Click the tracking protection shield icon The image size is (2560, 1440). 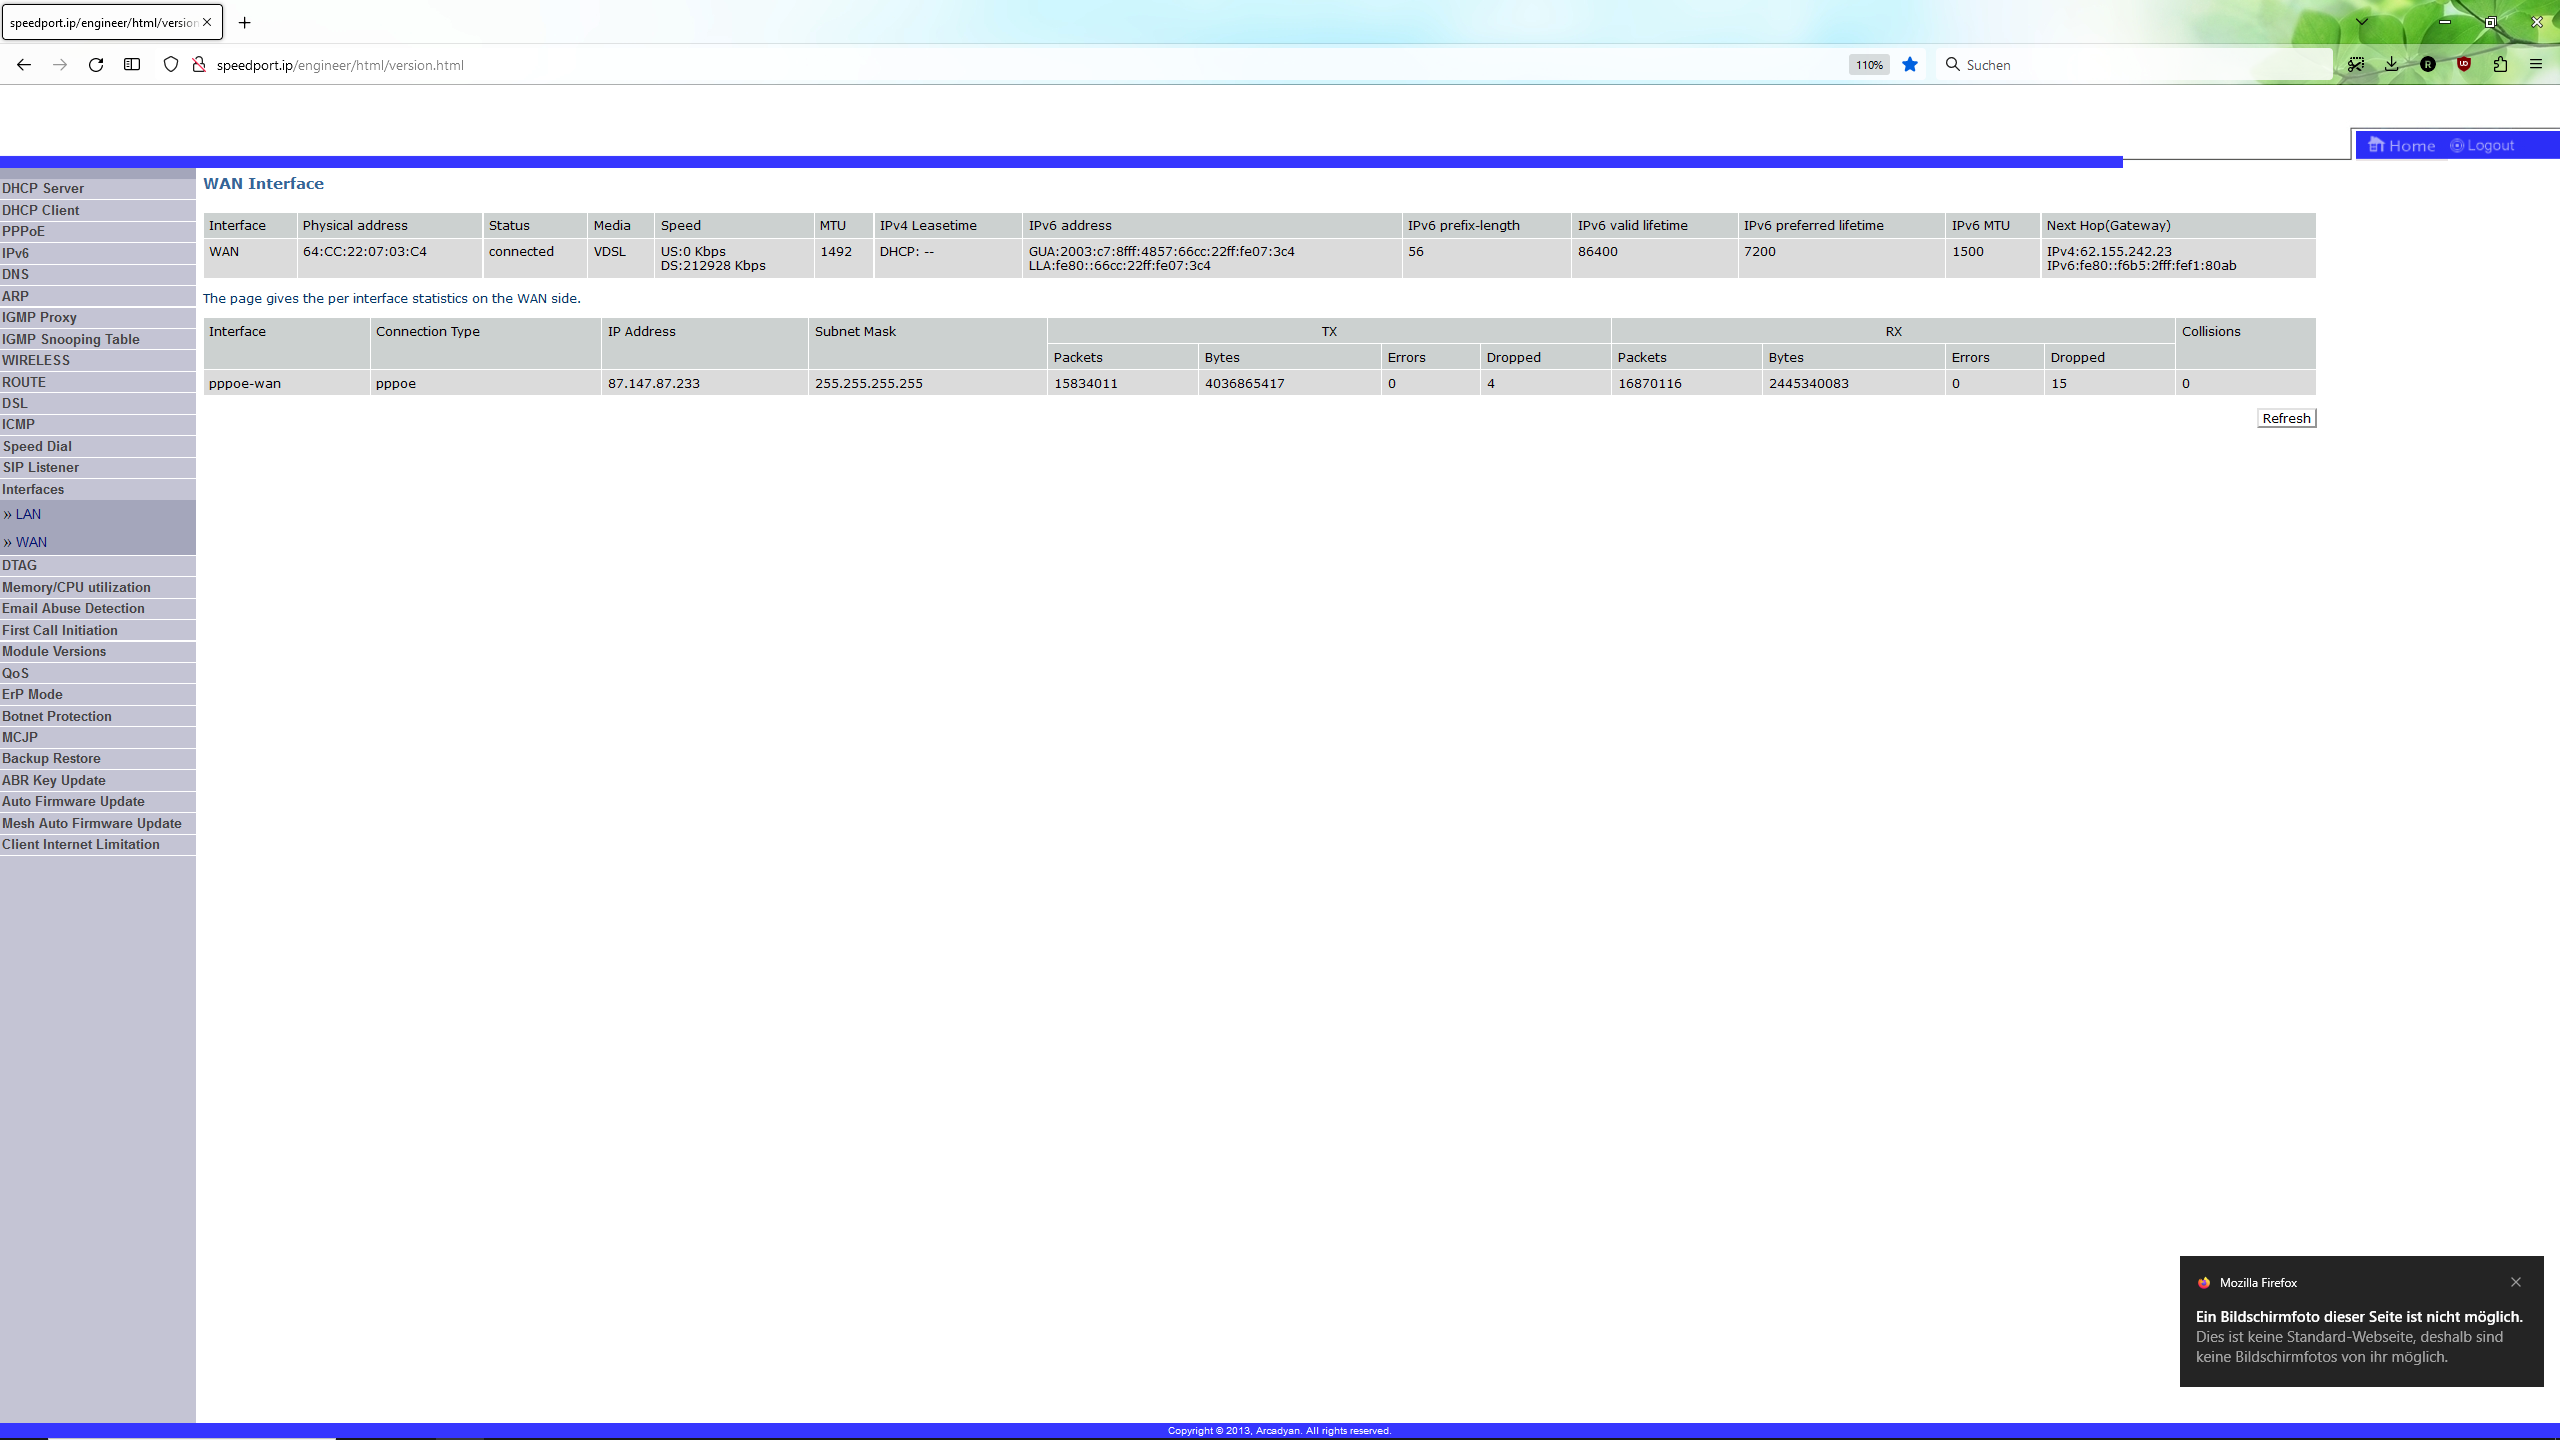click(x=171, y=65)
